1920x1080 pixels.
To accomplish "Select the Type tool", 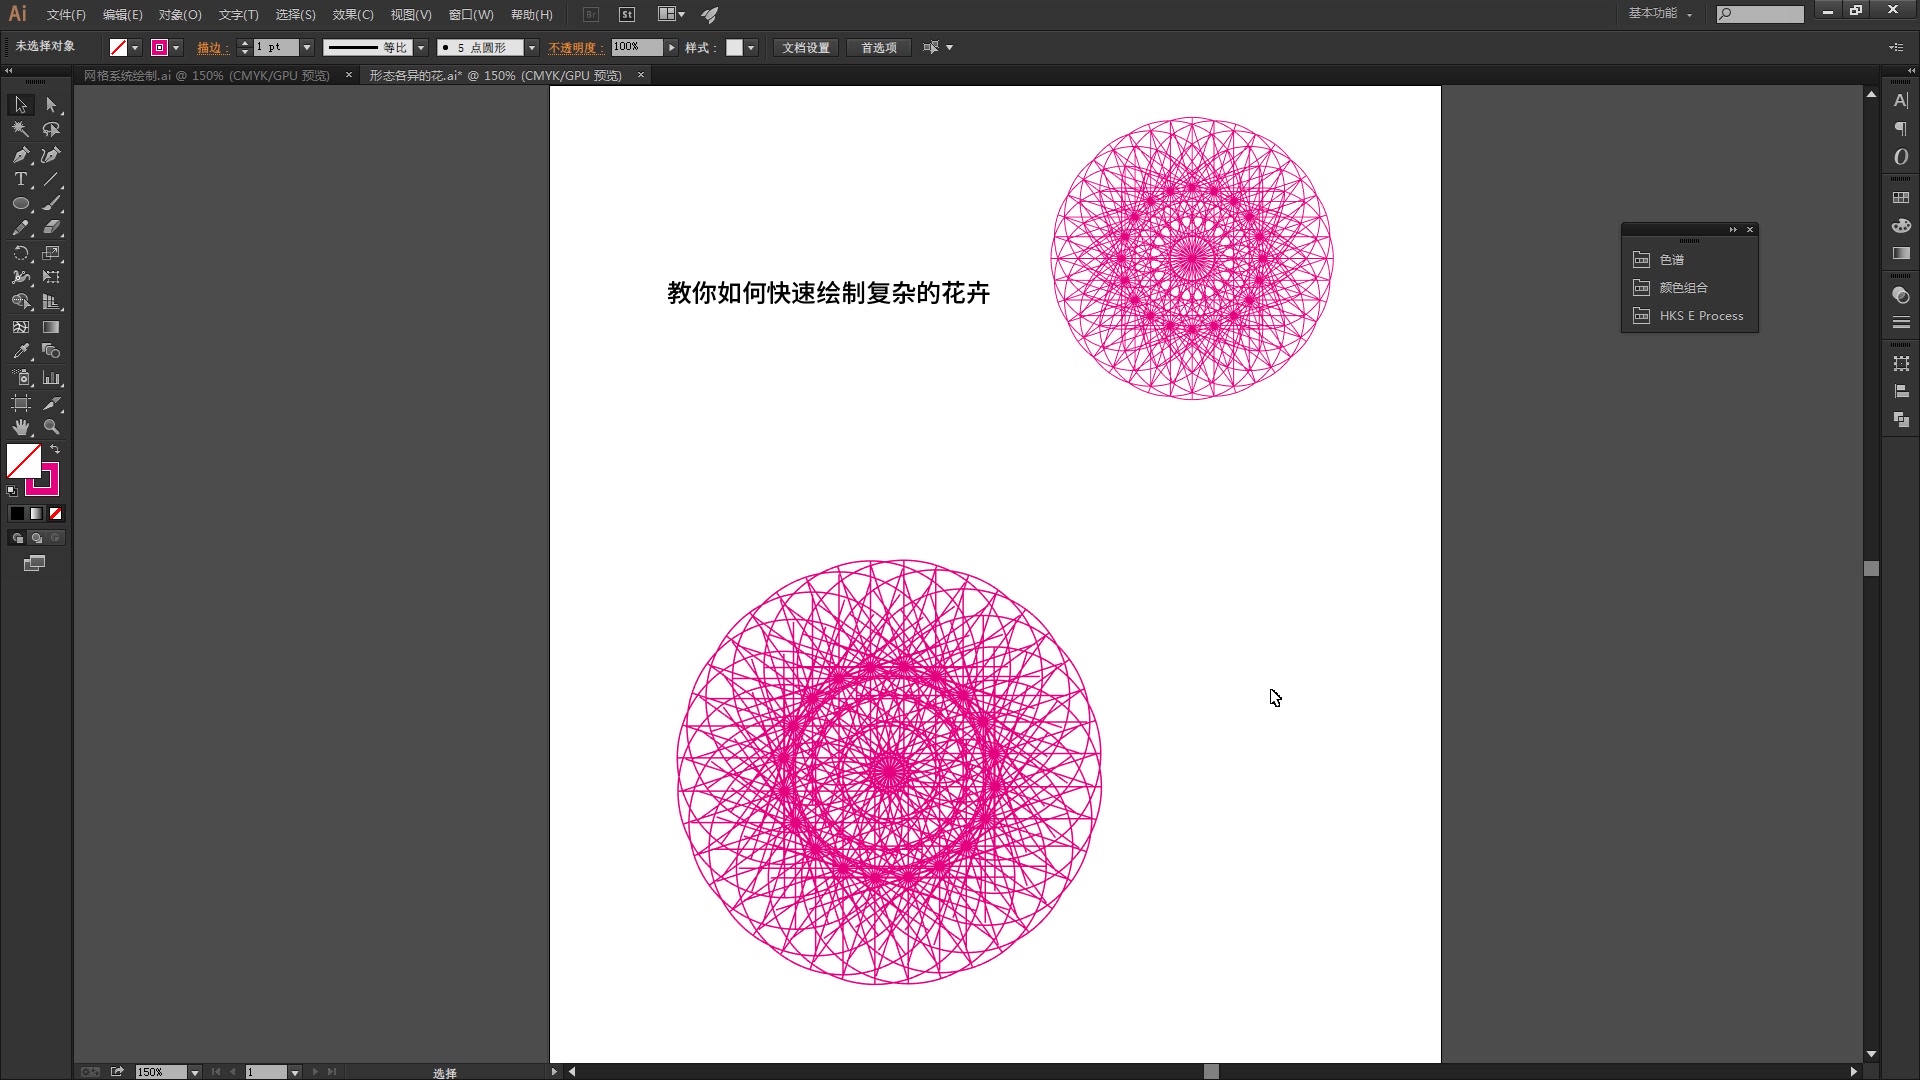I will (20, 180).
